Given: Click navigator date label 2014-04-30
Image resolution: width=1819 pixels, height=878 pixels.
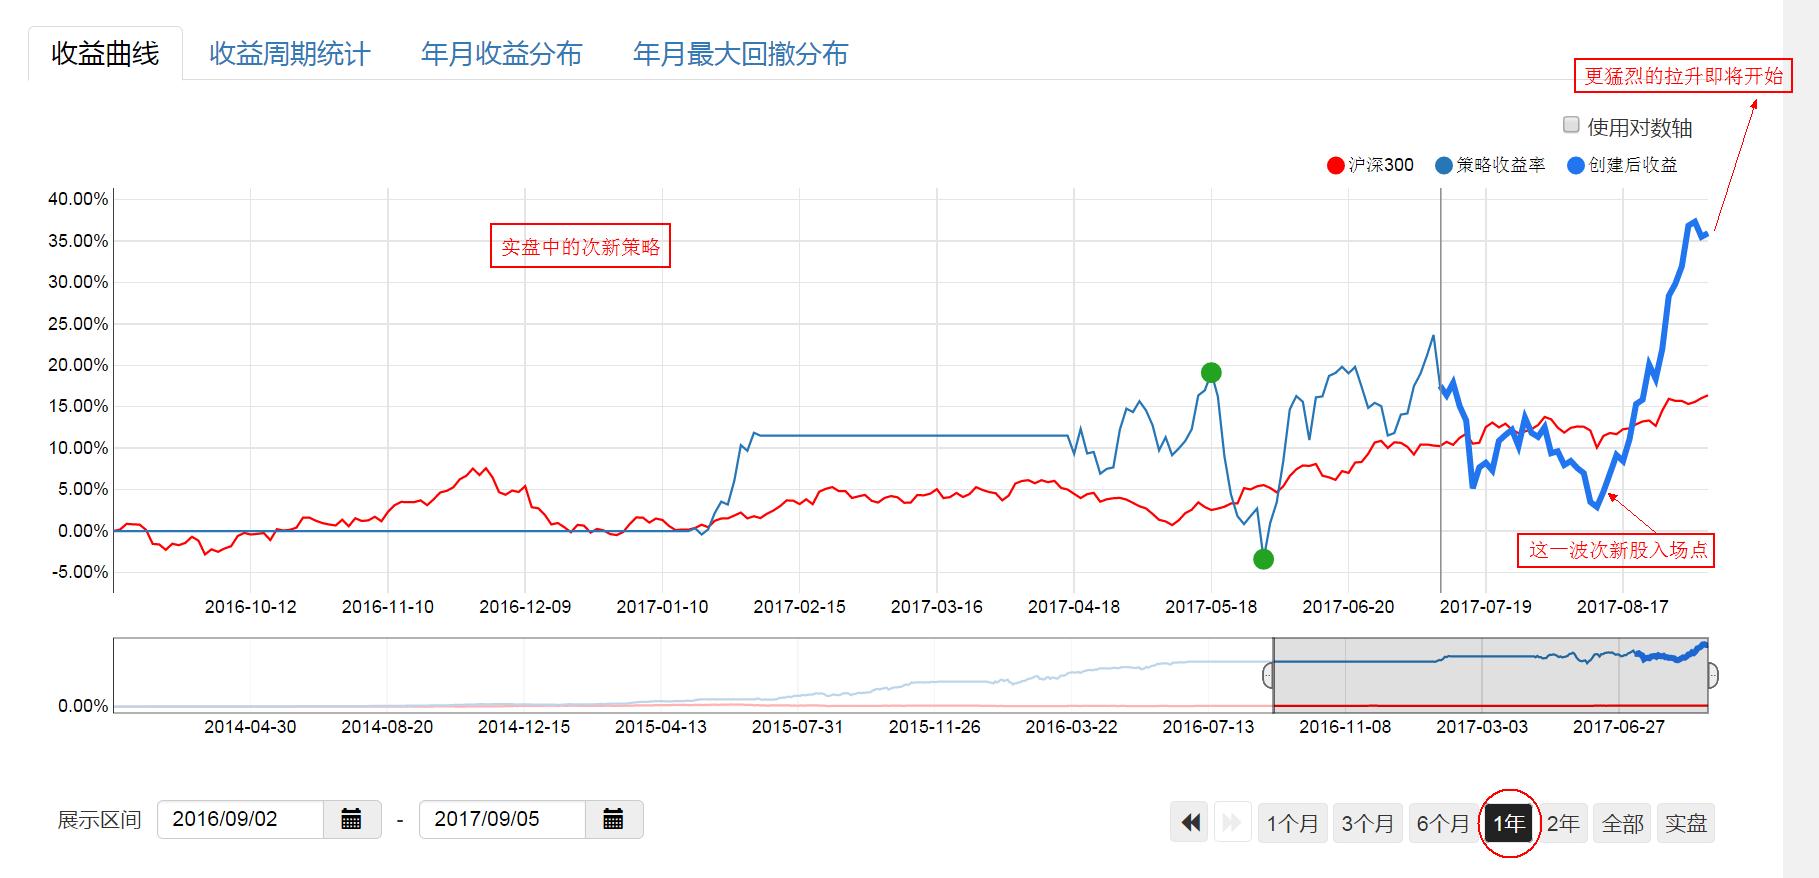Looking at the screenshot, I should 250,727.
